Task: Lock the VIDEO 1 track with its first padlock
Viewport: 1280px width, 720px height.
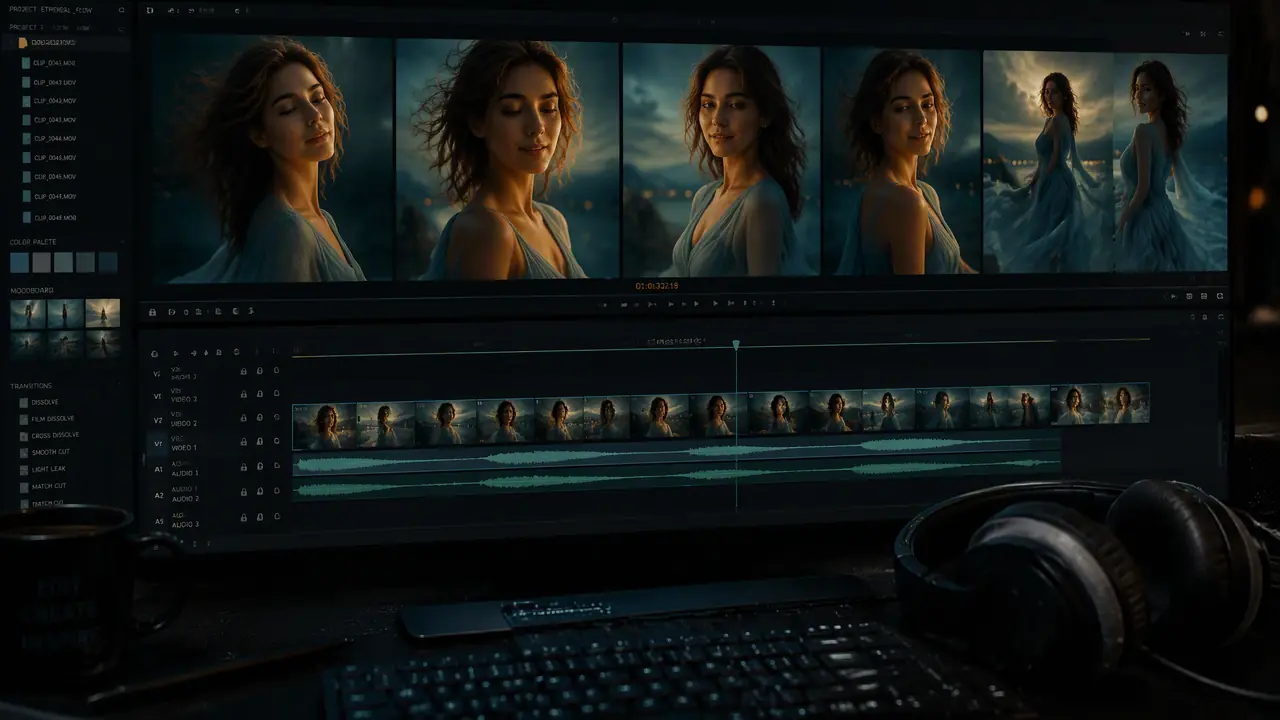Action: [x=243, y=443]
